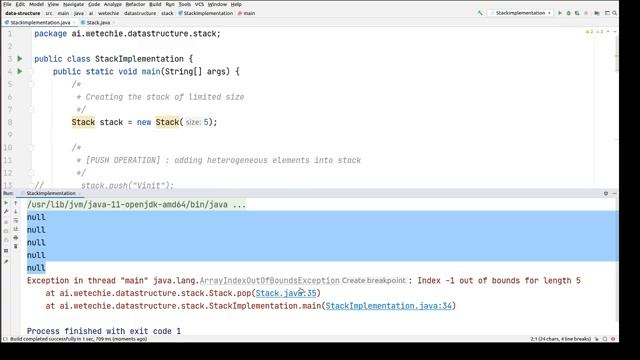Screen dimensions: 640x360
Task: Click the 'Process finished with exit code 1' line
Action: coord(104,331)
